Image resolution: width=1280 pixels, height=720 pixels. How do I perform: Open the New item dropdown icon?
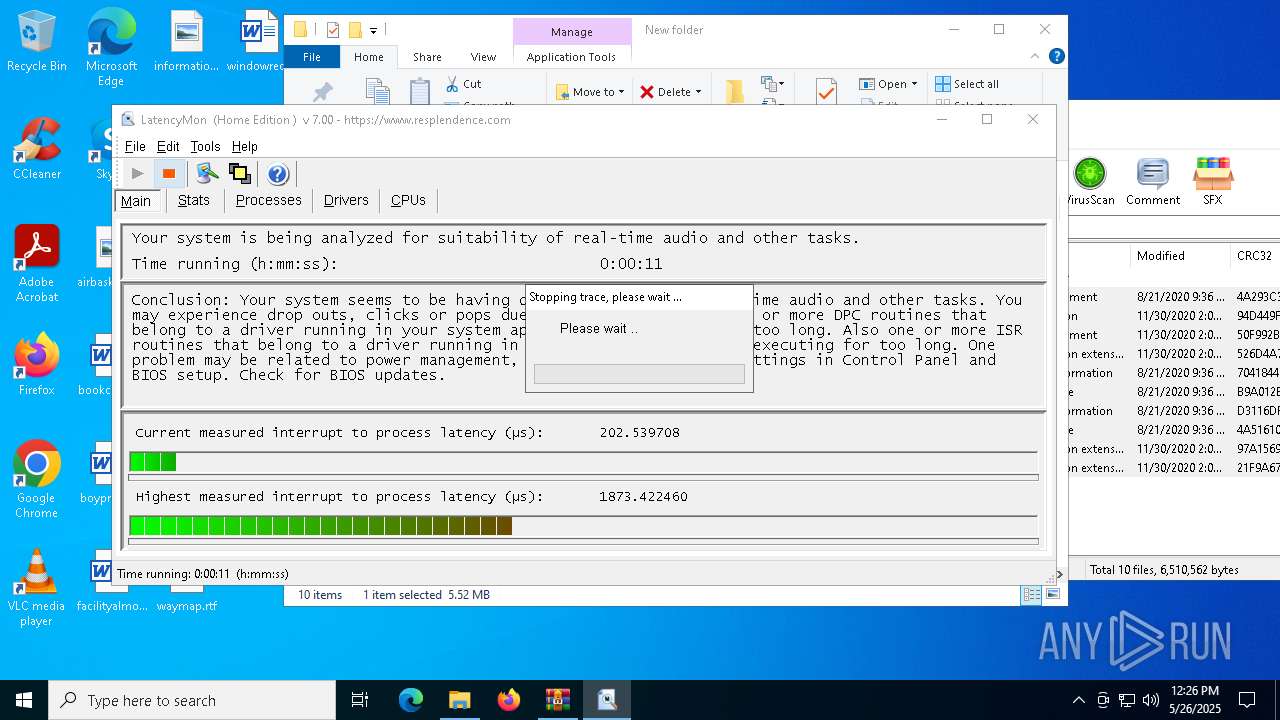pyautogui.click(x=773, y=84)
